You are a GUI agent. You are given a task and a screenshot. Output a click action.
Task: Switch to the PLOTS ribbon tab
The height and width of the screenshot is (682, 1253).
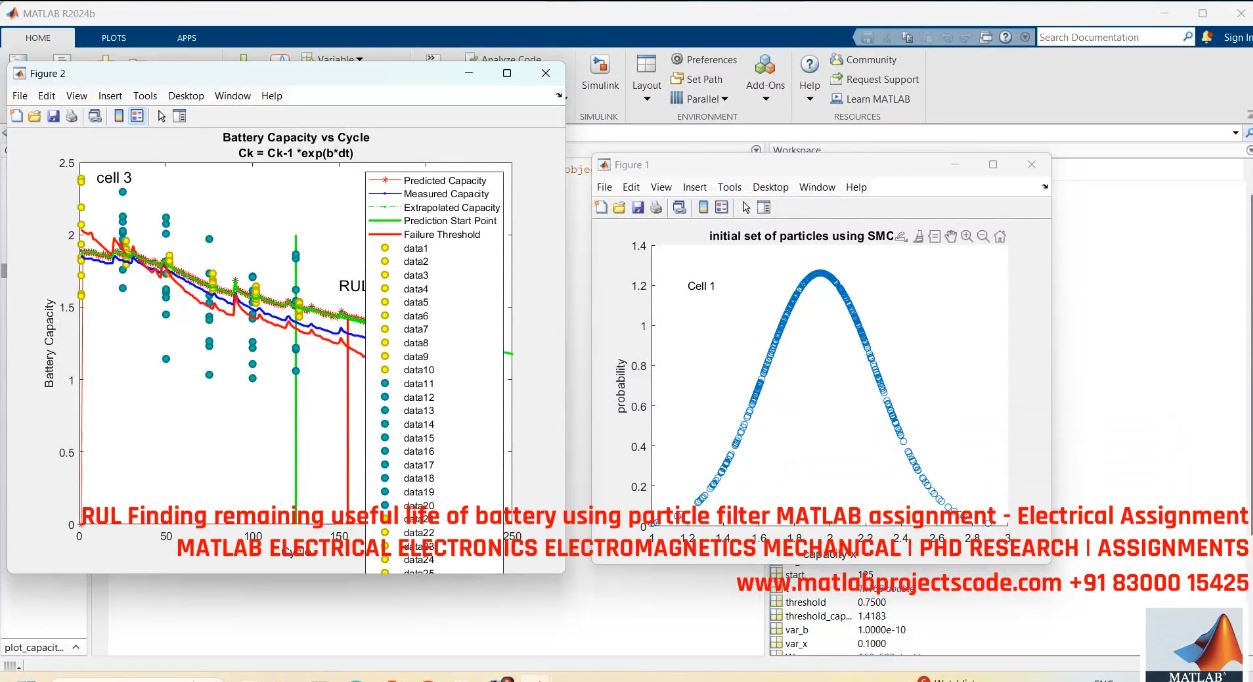[x=114, y=38]
